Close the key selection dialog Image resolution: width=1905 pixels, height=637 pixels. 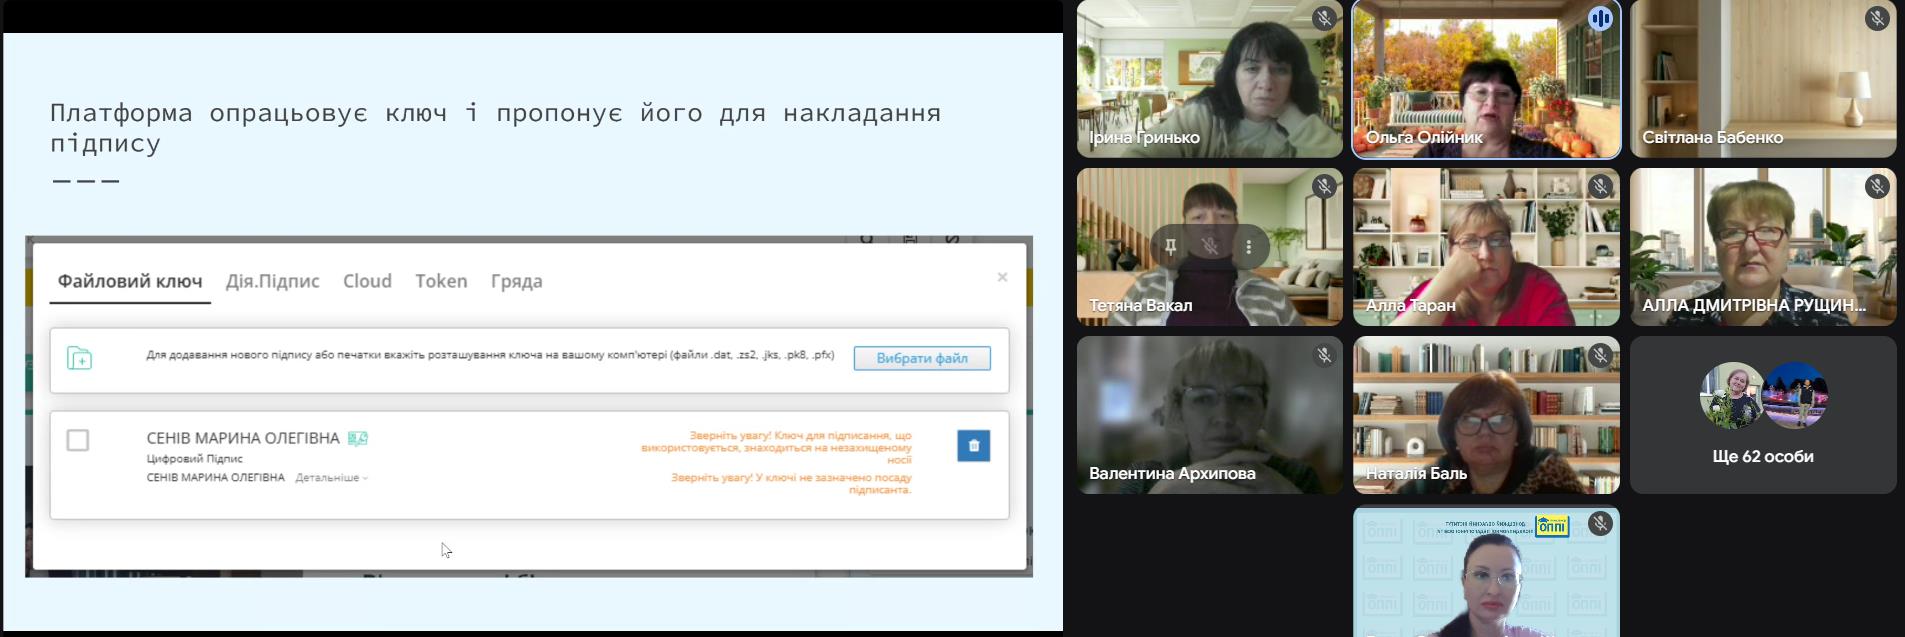1002,277
